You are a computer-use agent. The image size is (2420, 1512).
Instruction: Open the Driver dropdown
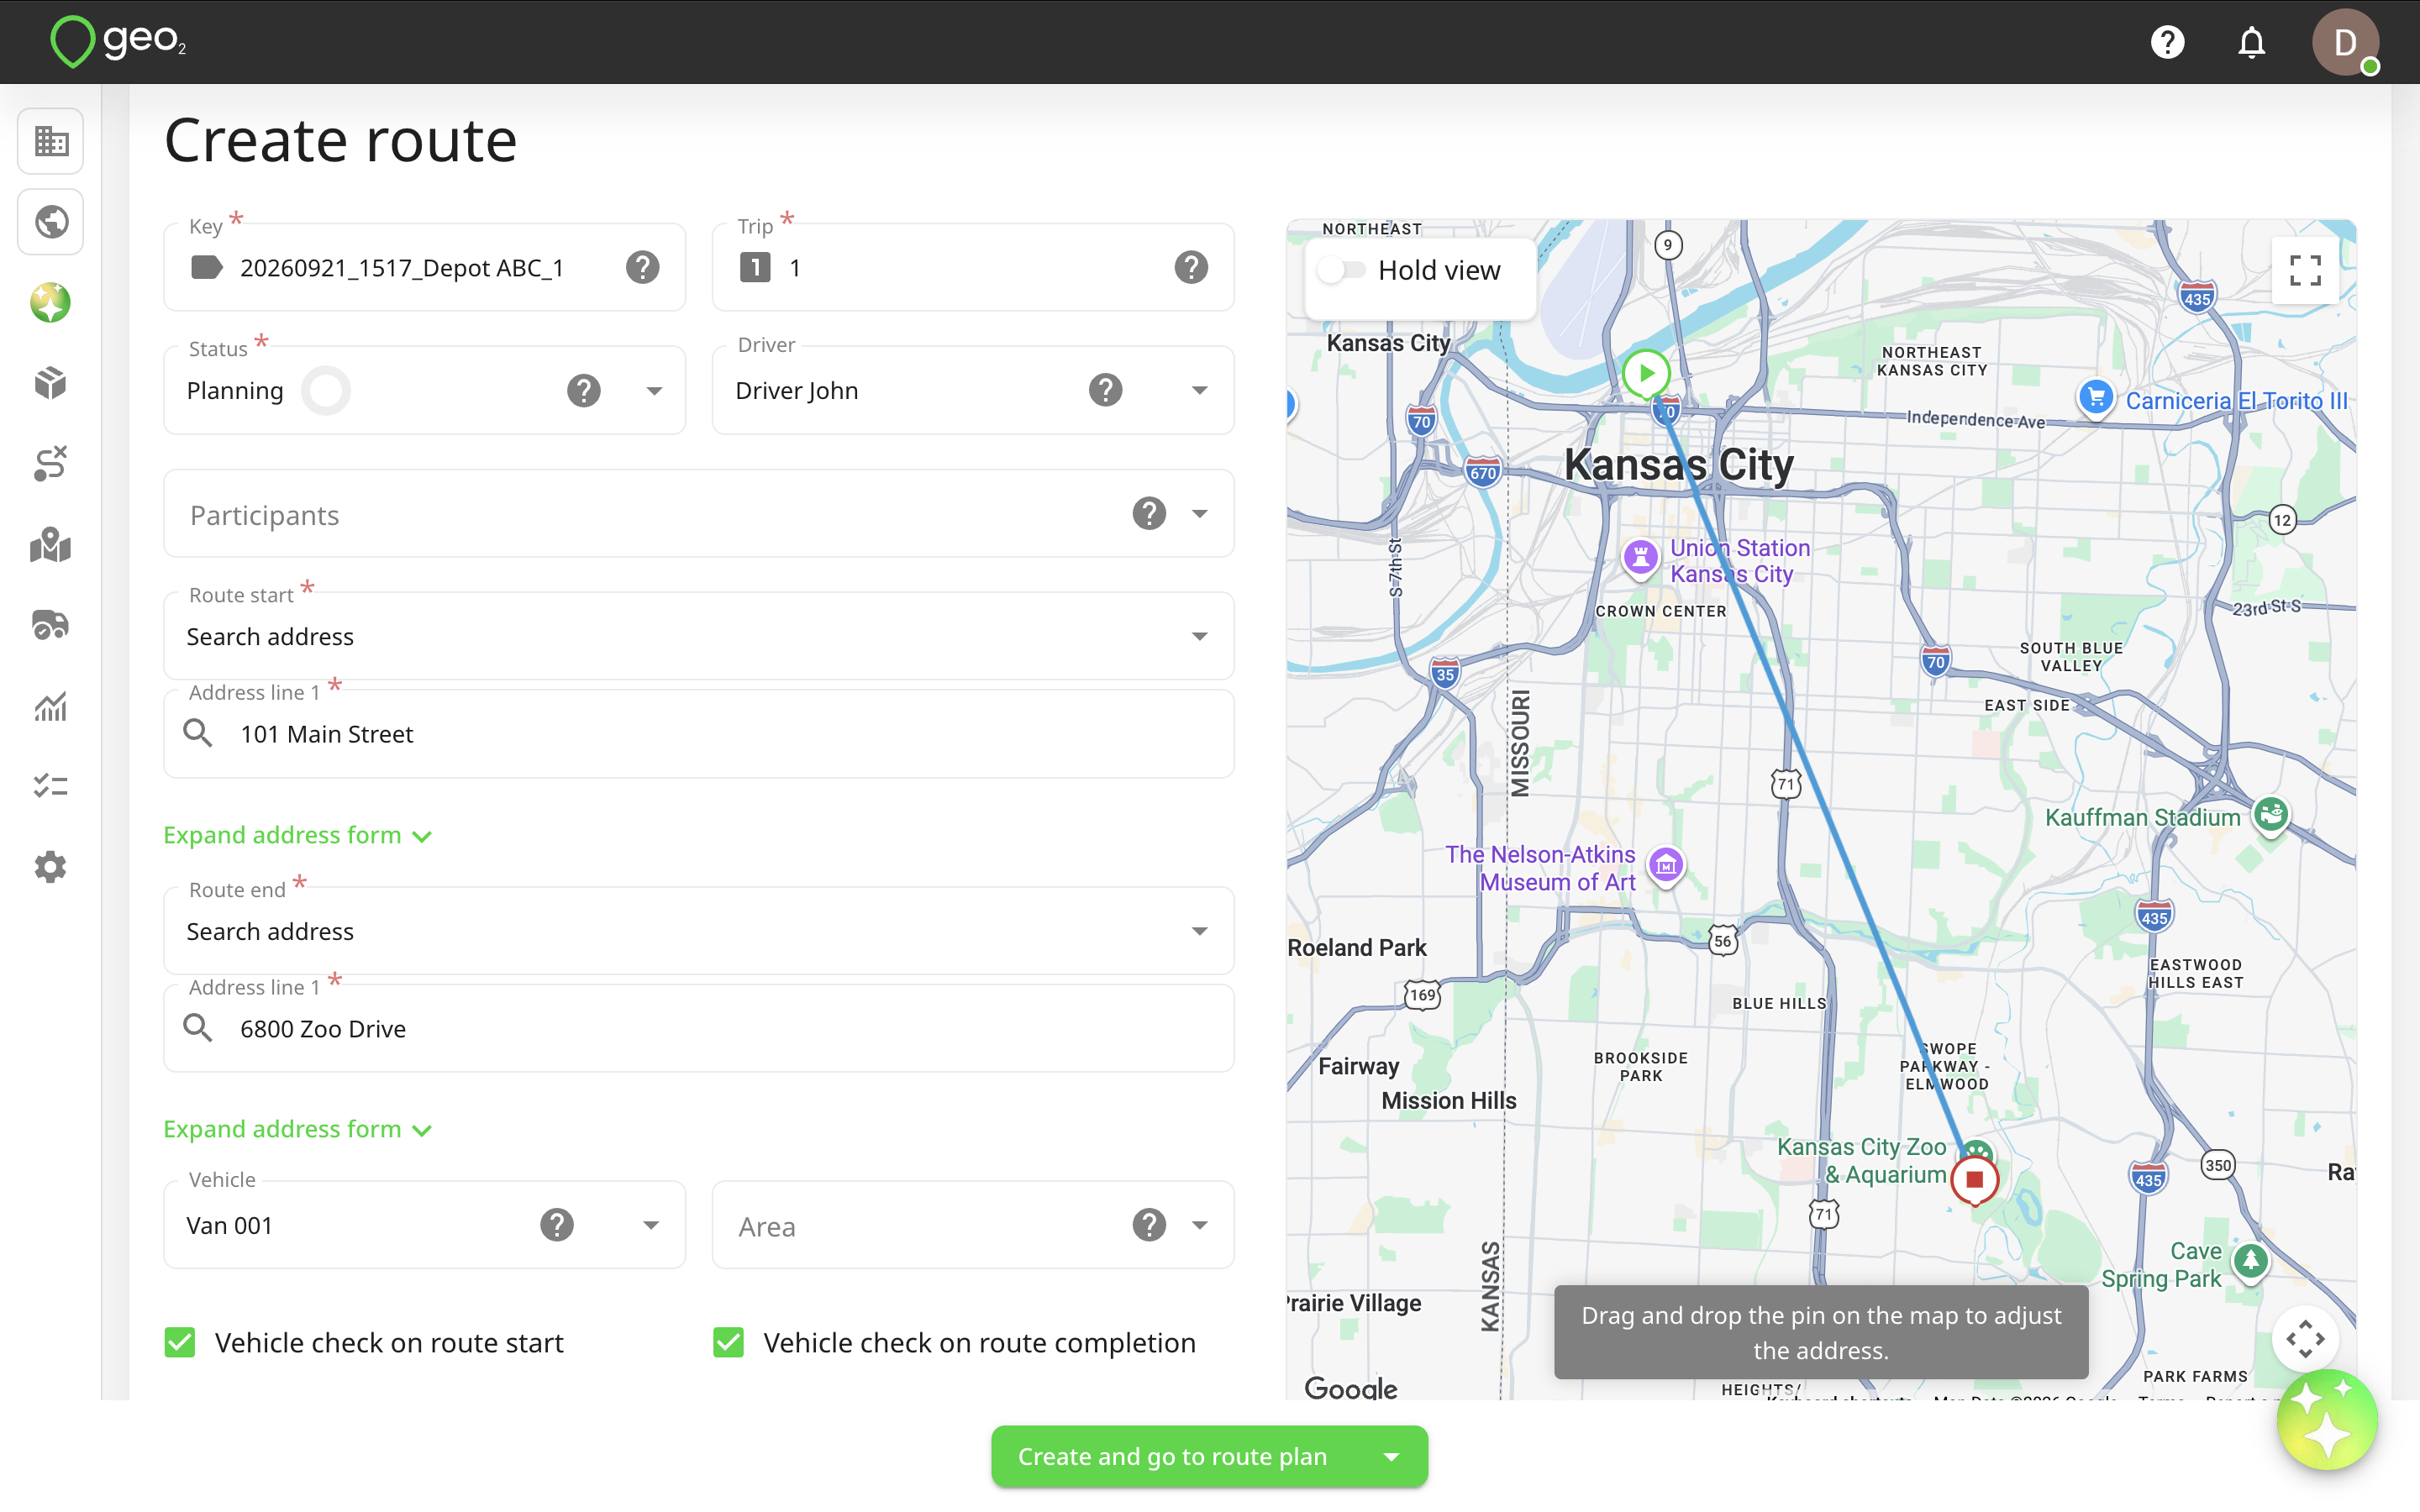click(x=1200, y=391)
